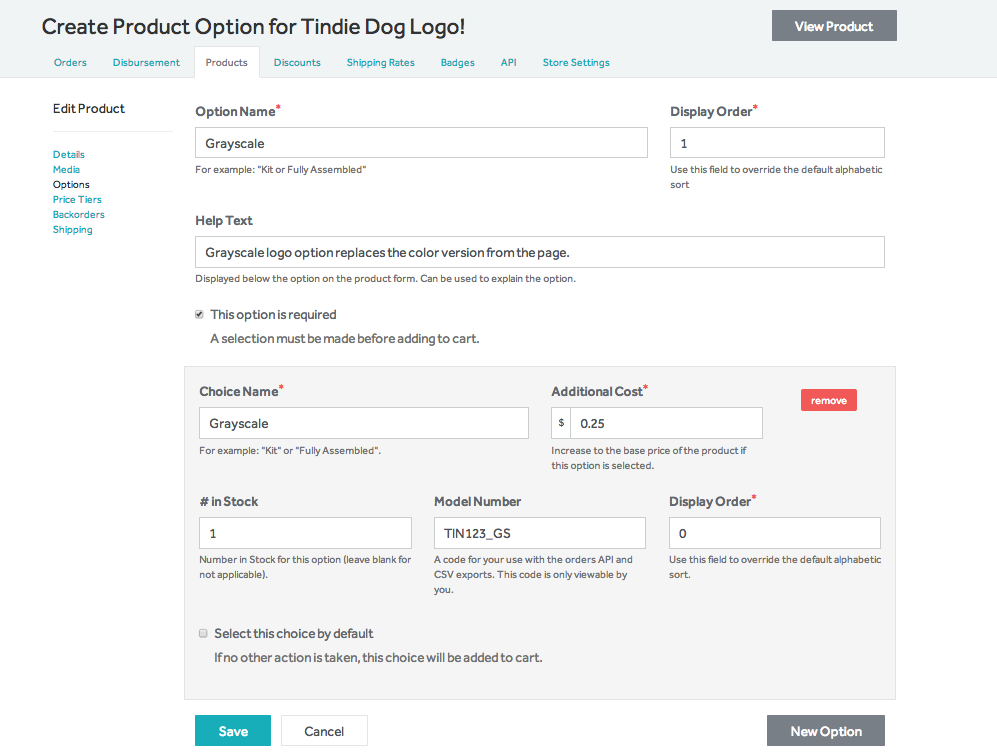Select the Model Number field
Image resolution: width=997 pixels, height=753 pixels.
tap(539, 533)
